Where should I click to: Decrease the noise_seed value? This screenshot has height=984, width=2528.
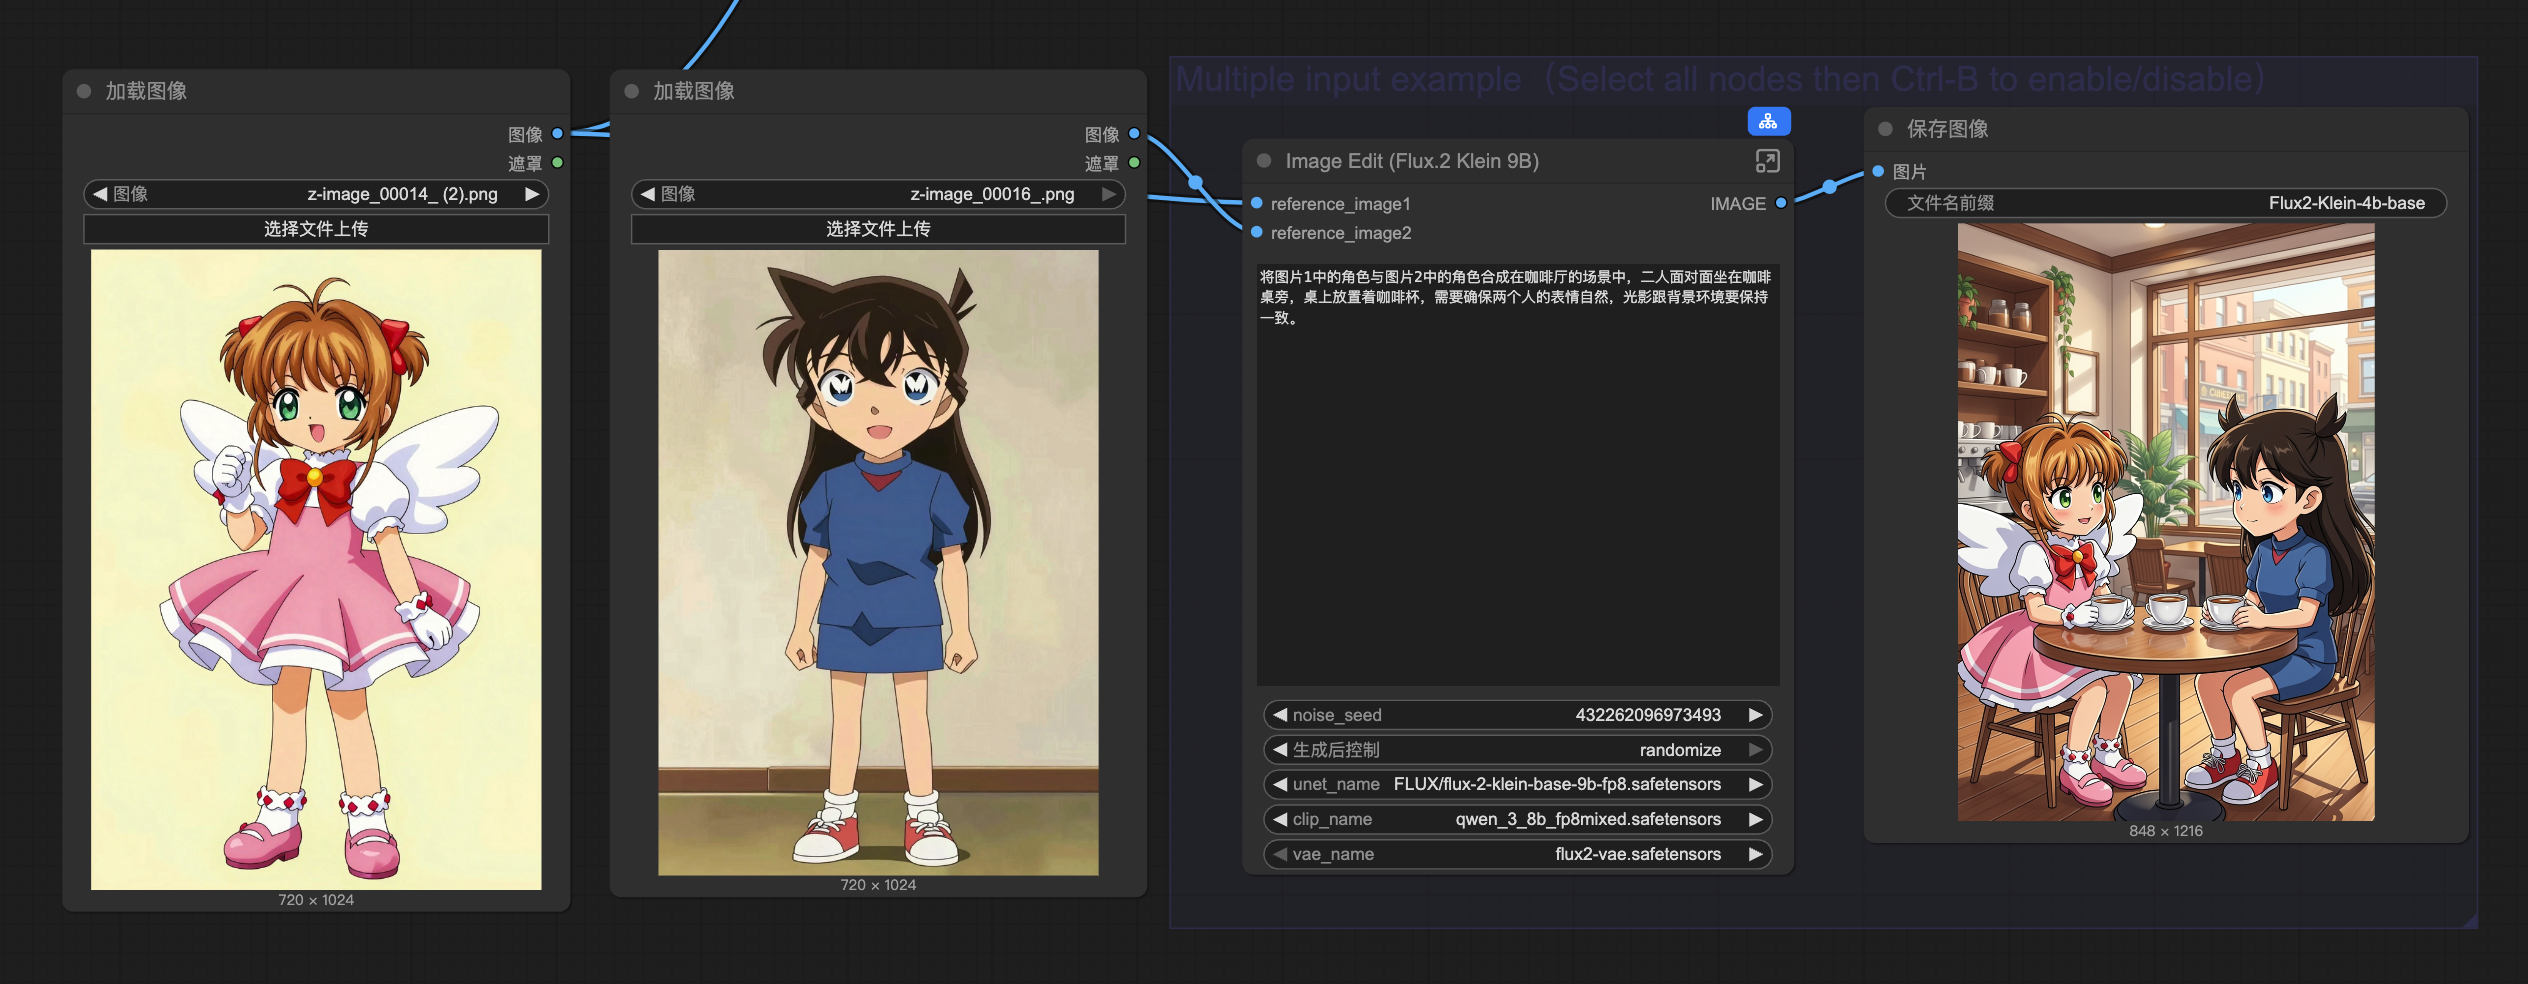coord(1280,715)
